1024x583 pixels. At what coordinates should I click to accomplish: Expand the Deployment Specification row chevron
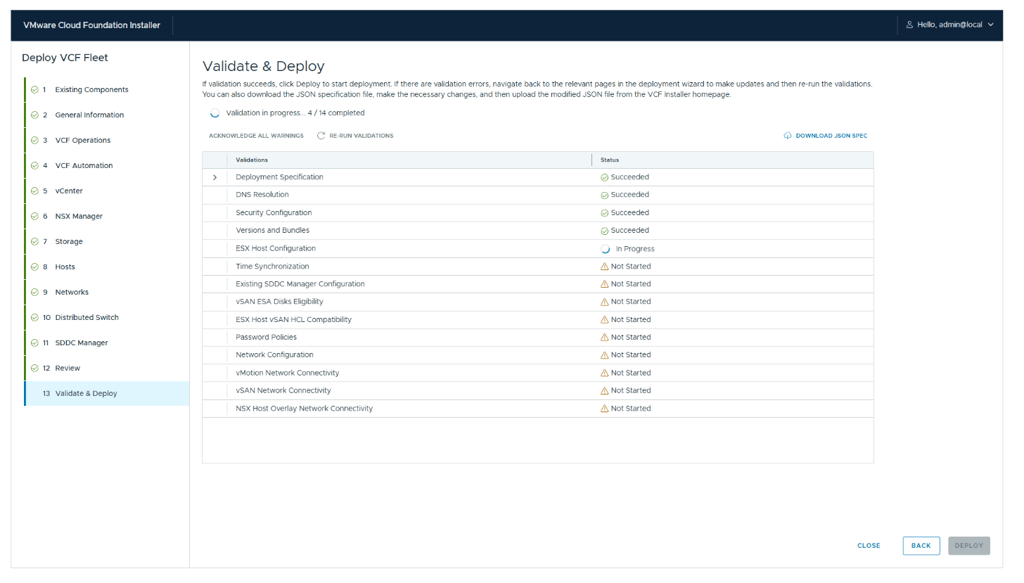point(215,178)
